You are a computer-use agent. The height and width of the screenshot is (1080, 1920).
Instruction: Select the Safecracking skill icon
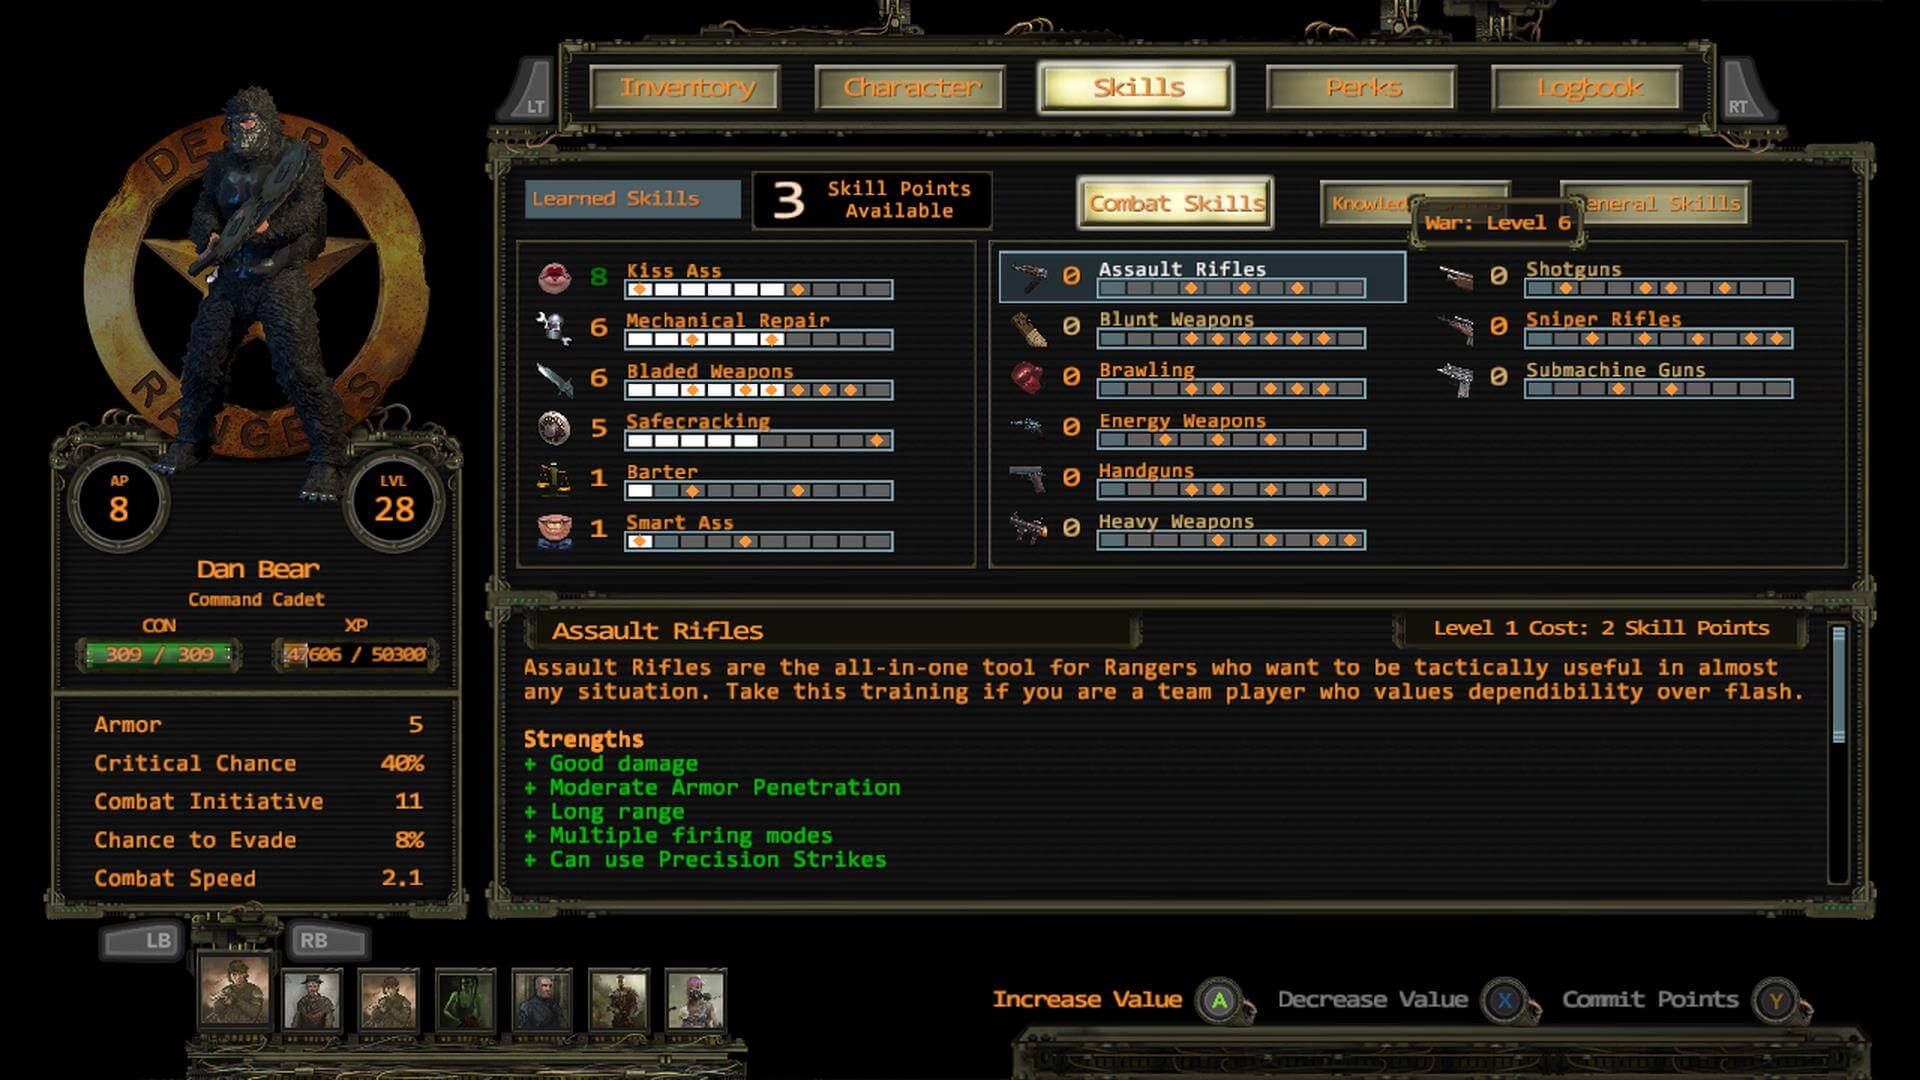pos(553,427)
